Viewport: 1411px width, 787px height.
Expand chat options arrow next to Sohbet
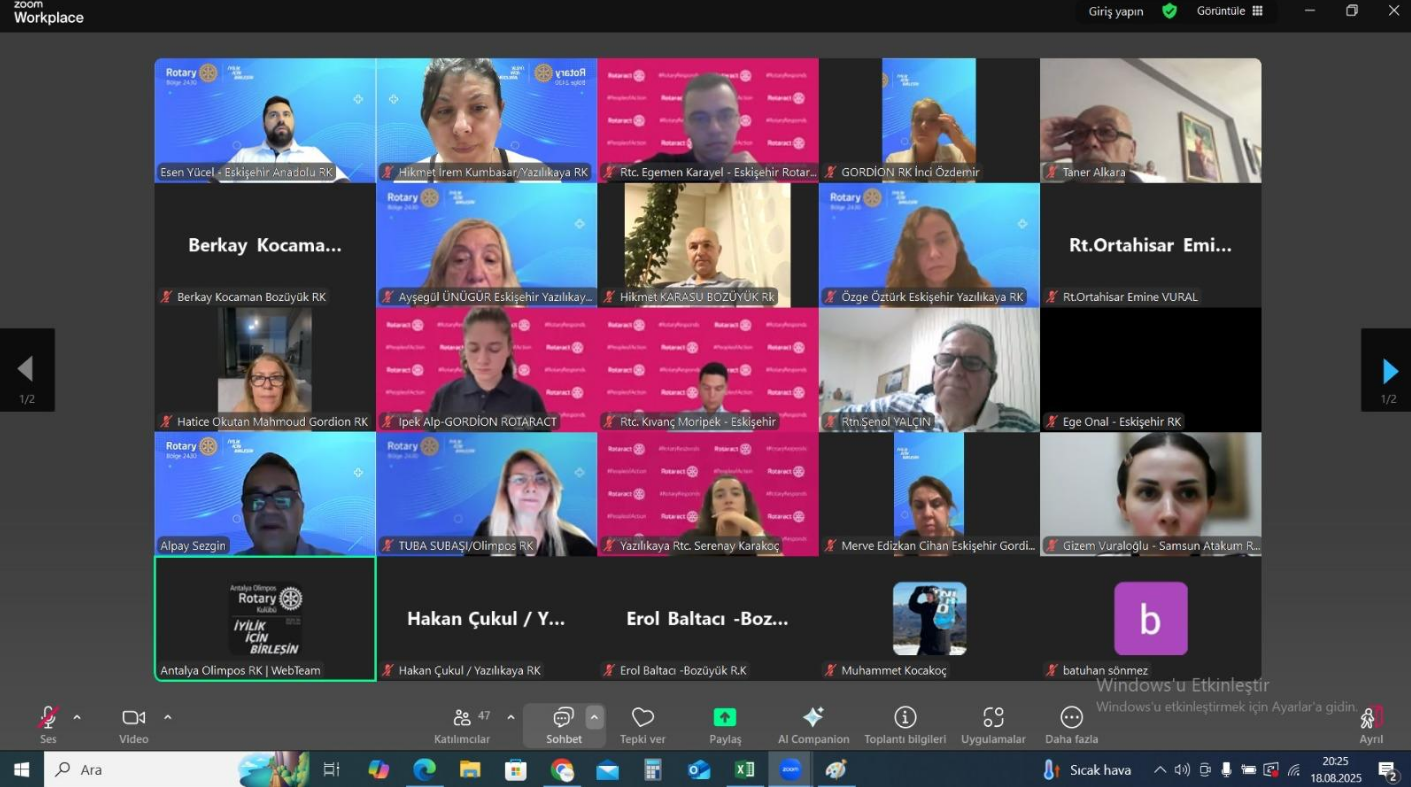point(594,717)
